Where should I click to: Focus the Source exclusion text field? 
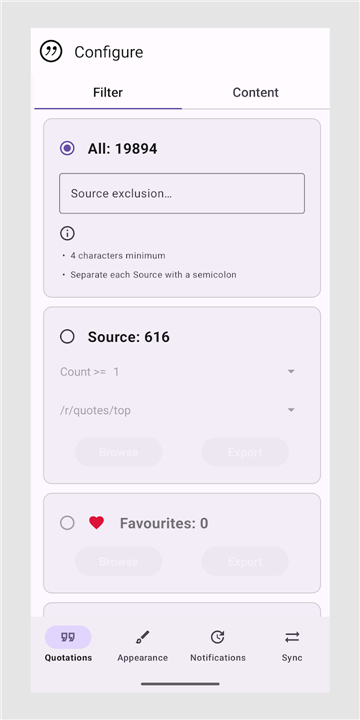pos(182,193)
